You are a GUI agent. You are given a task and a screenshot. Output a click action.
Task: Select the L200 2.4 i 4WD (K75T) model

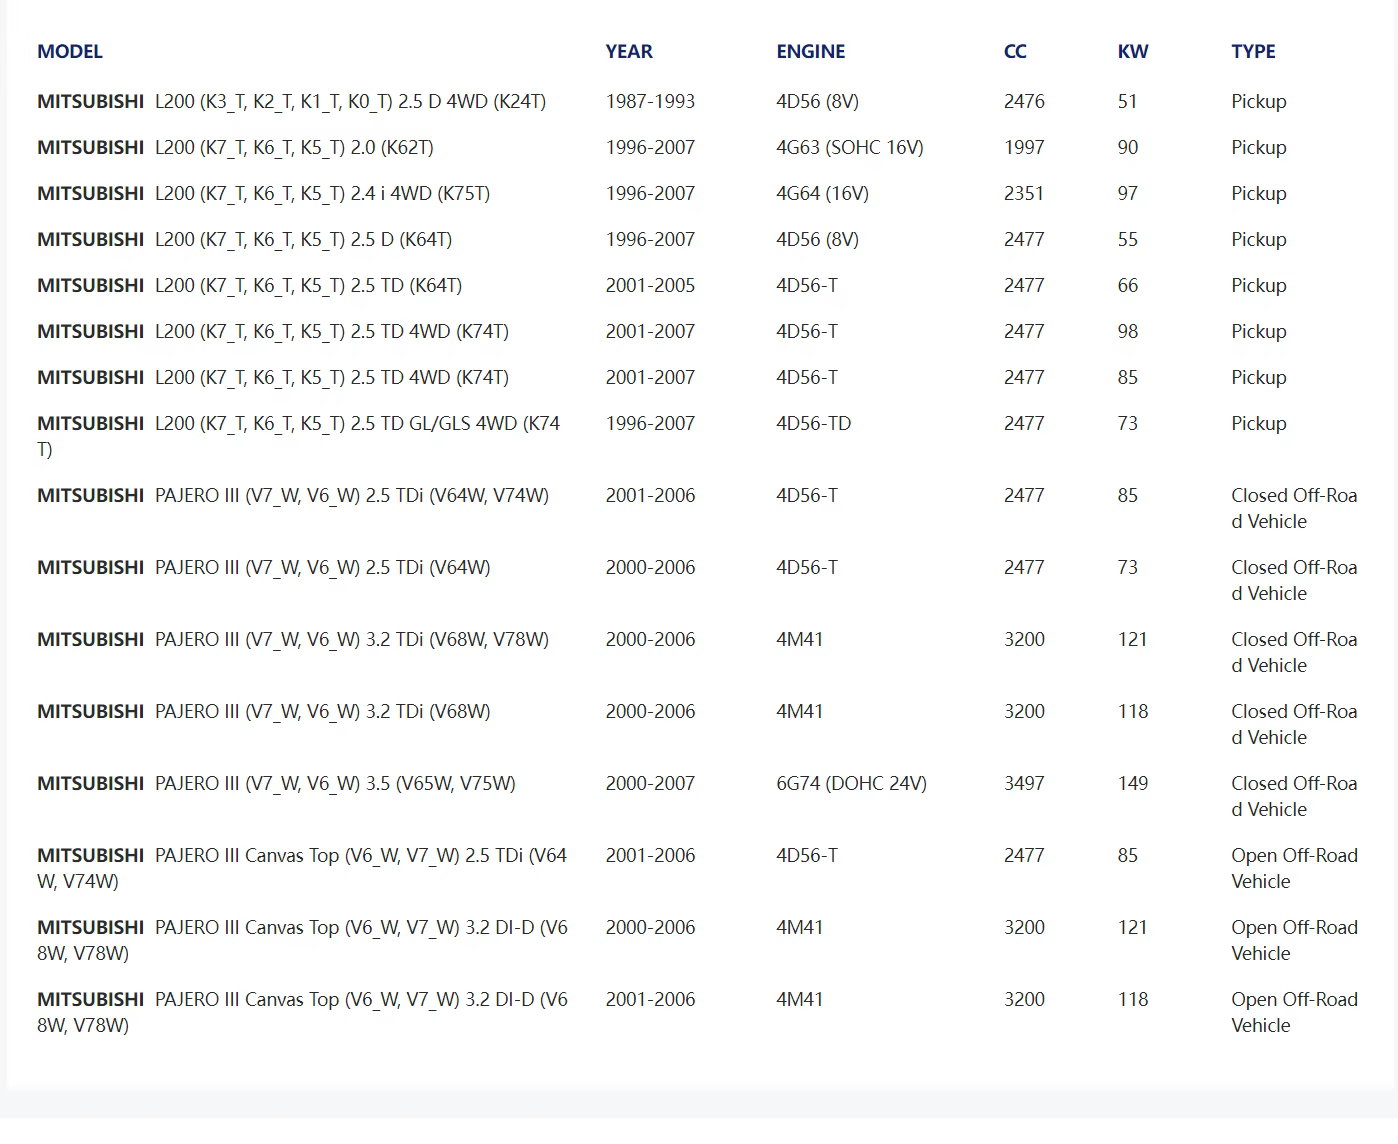click(x=264, y=193)
